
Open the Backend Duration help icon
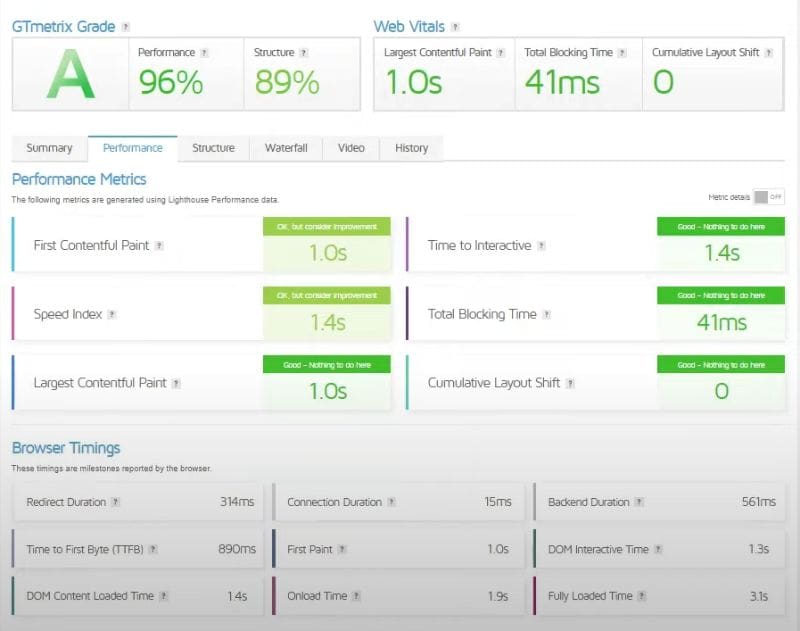[x=639, y=502]
